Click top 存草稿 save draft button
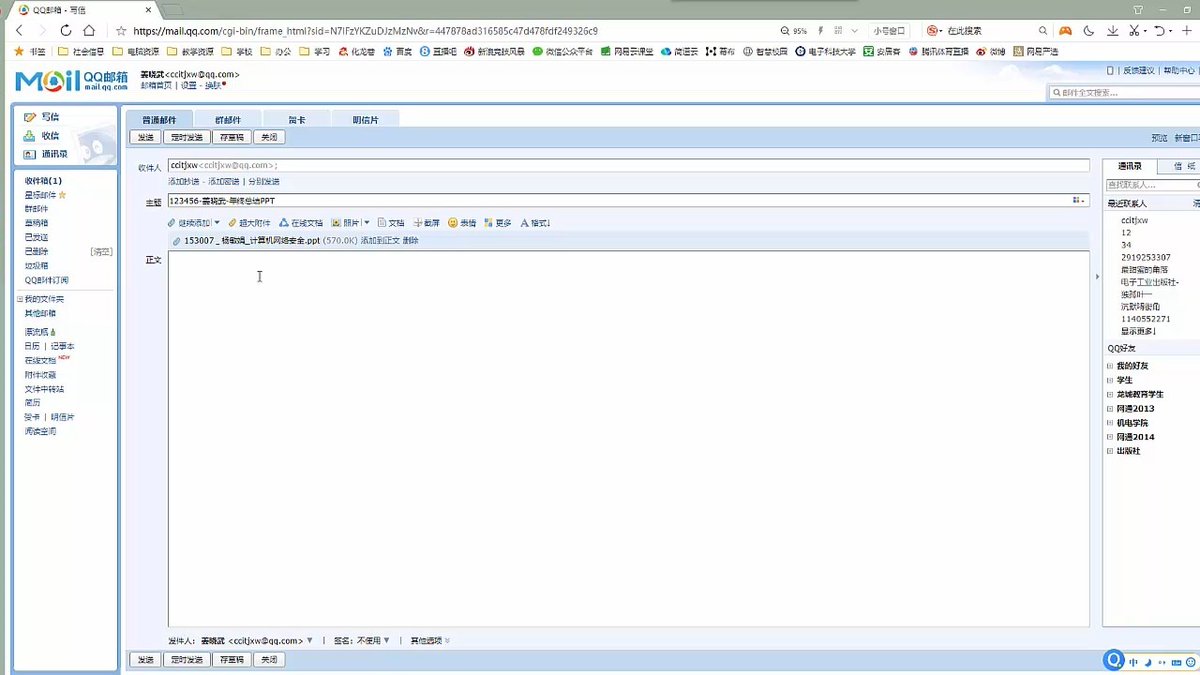 click(x=231, y=137)
